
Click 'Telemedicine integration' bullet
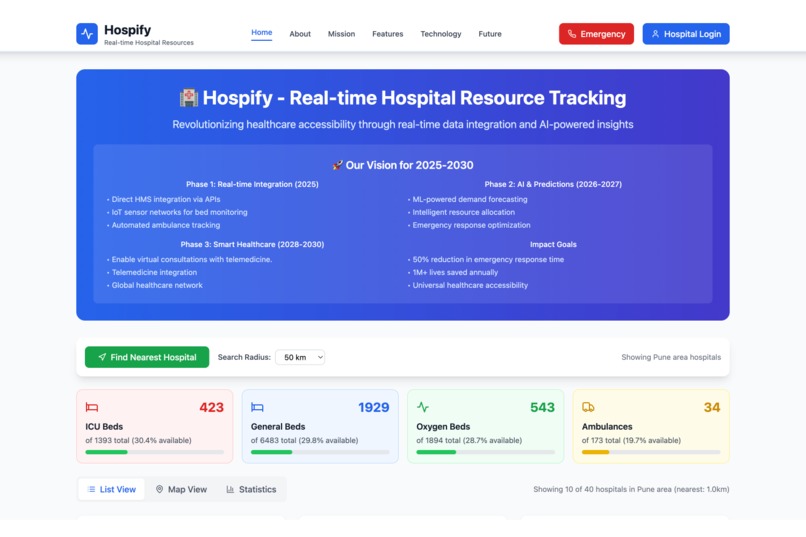(x=154, y=272)
